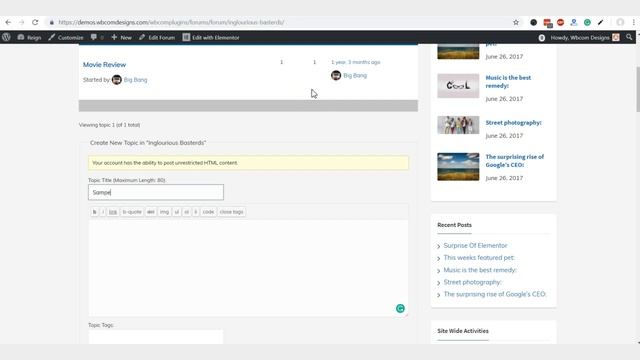Go back with the browser back arrow

pyautogui.click(x=8, y=22)
